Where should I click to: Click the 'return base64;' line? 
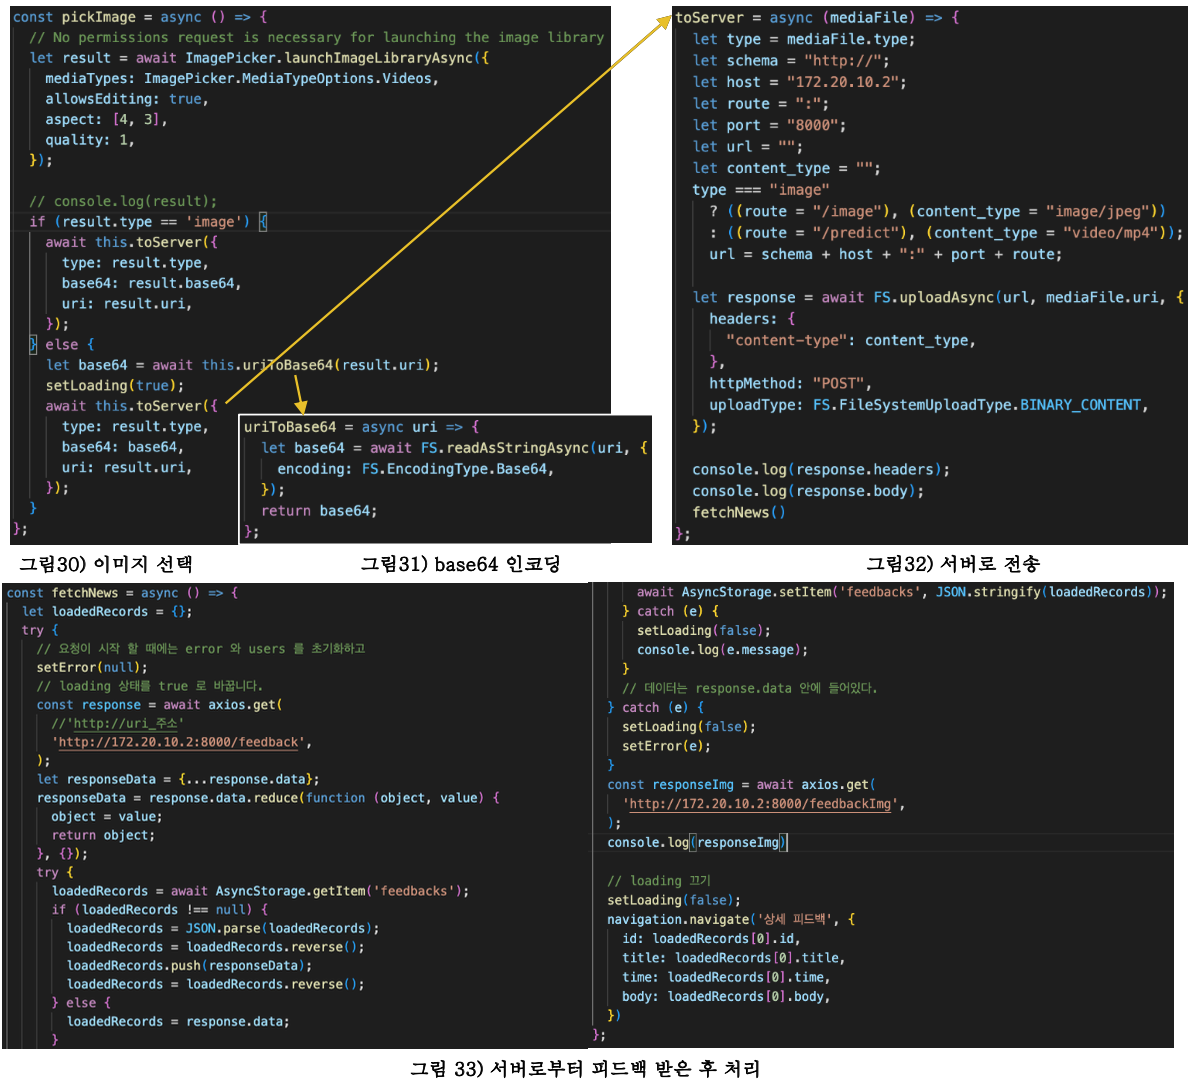319,511
